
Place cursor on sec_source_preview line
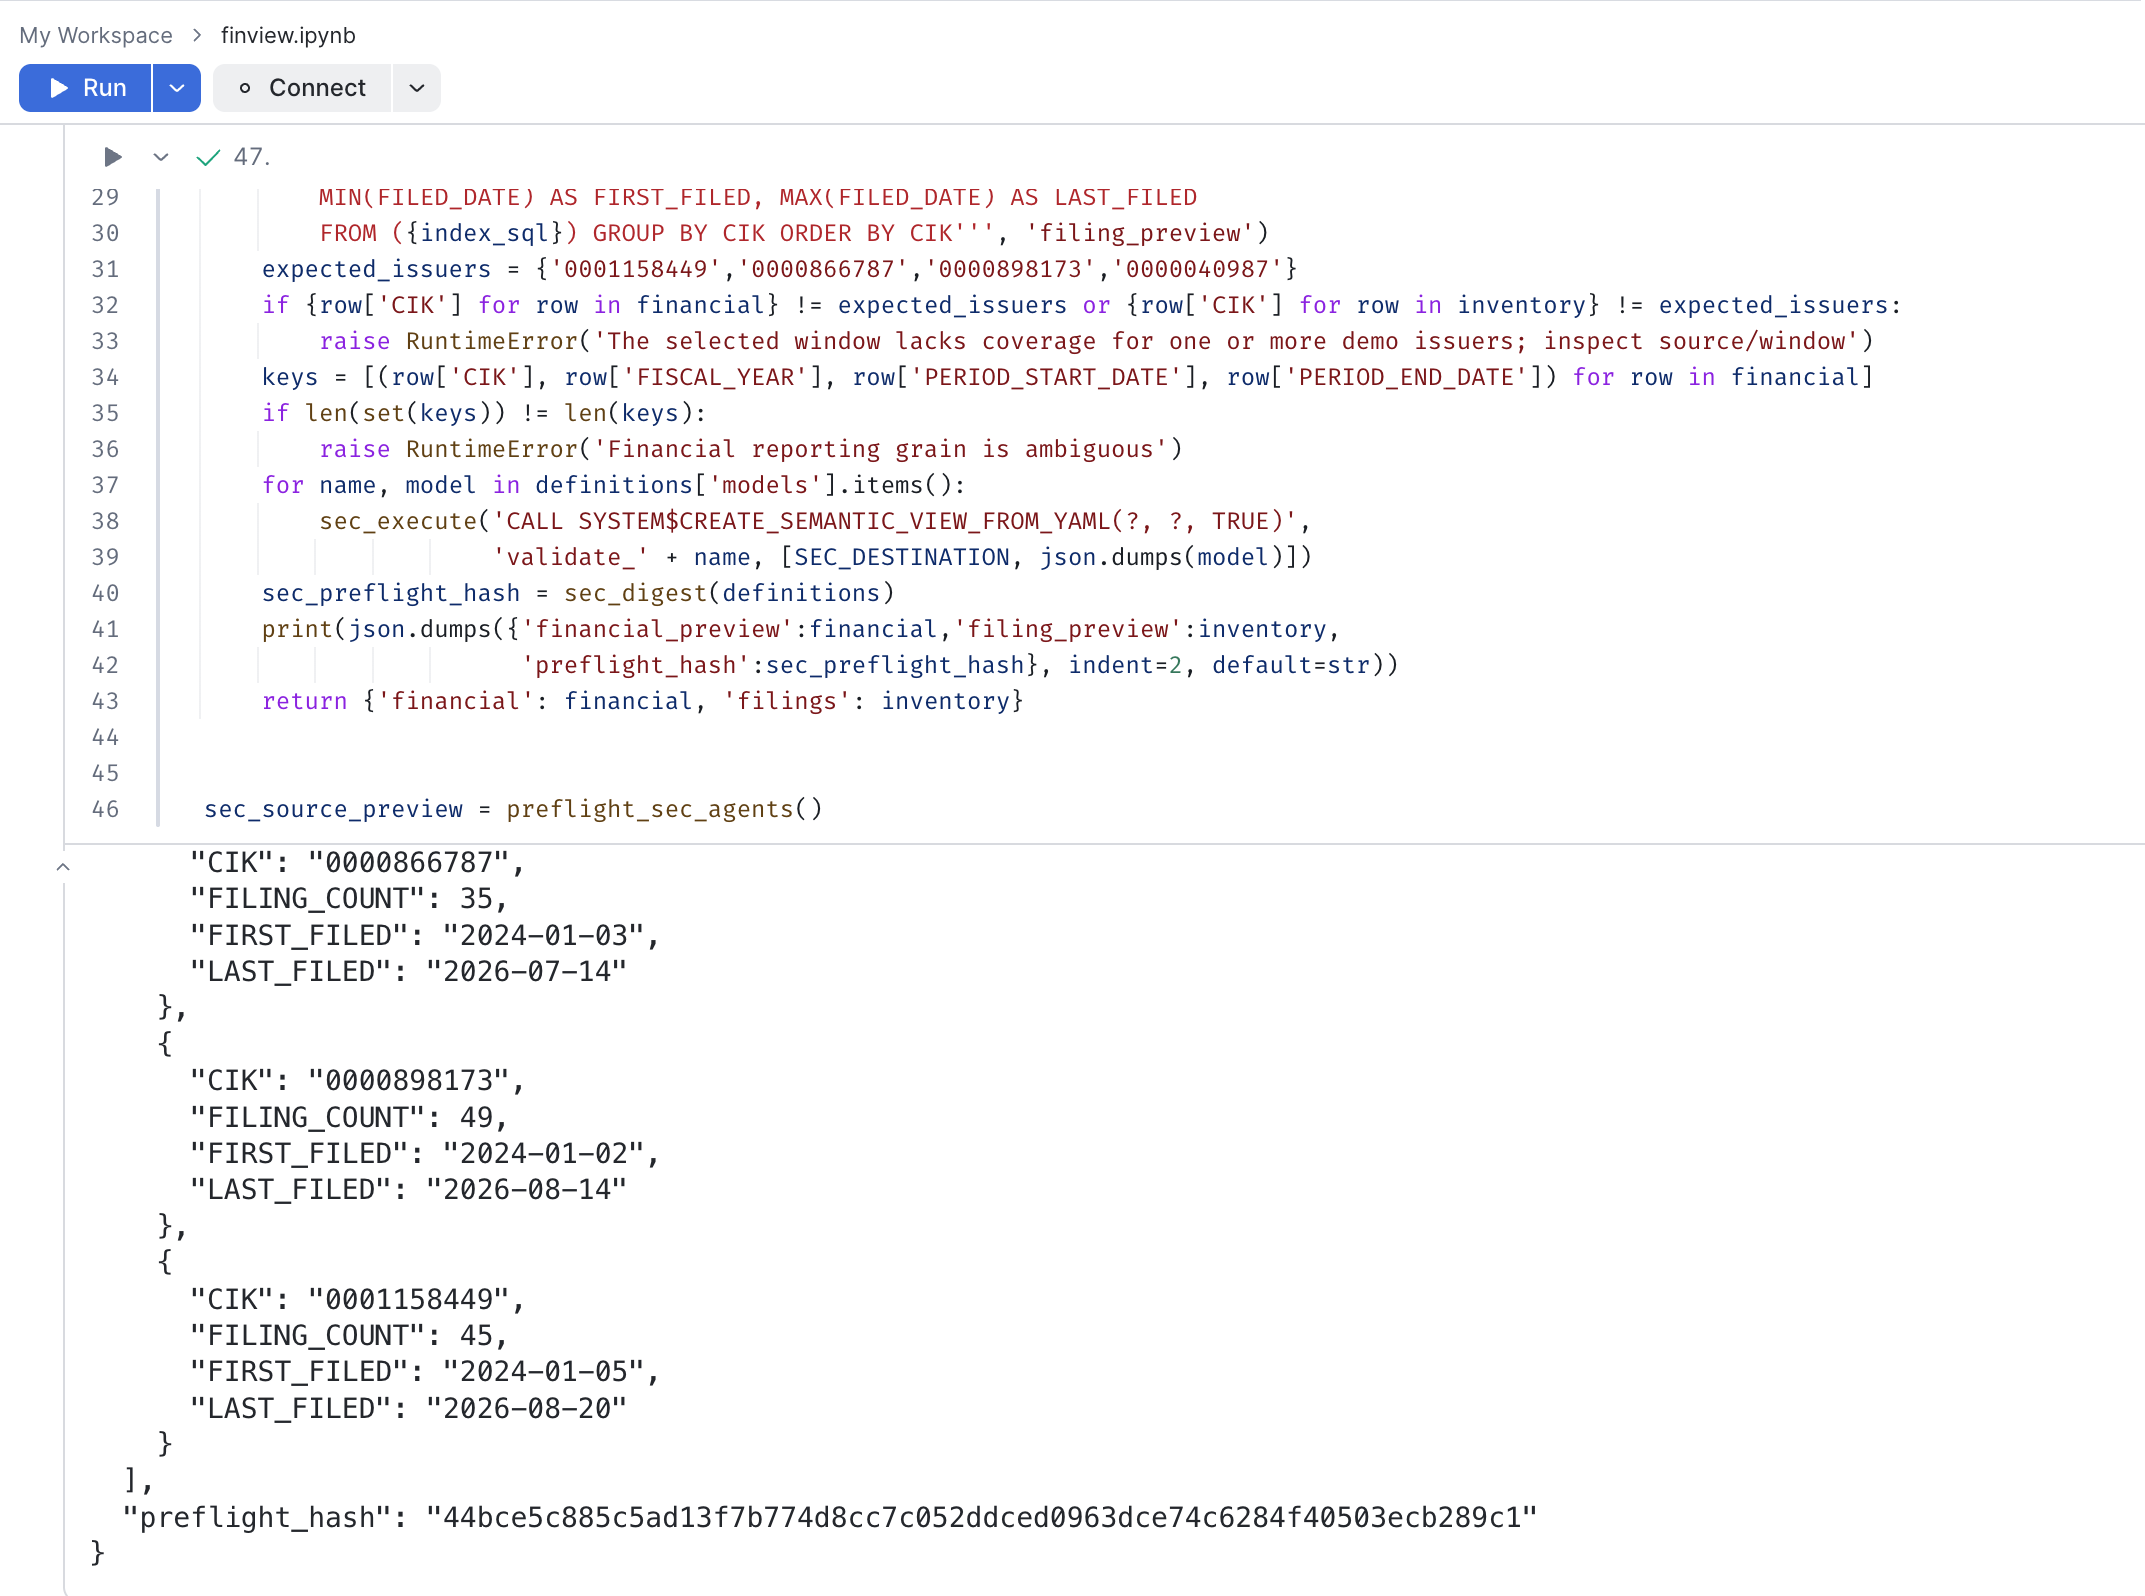[x=513, y=809]
